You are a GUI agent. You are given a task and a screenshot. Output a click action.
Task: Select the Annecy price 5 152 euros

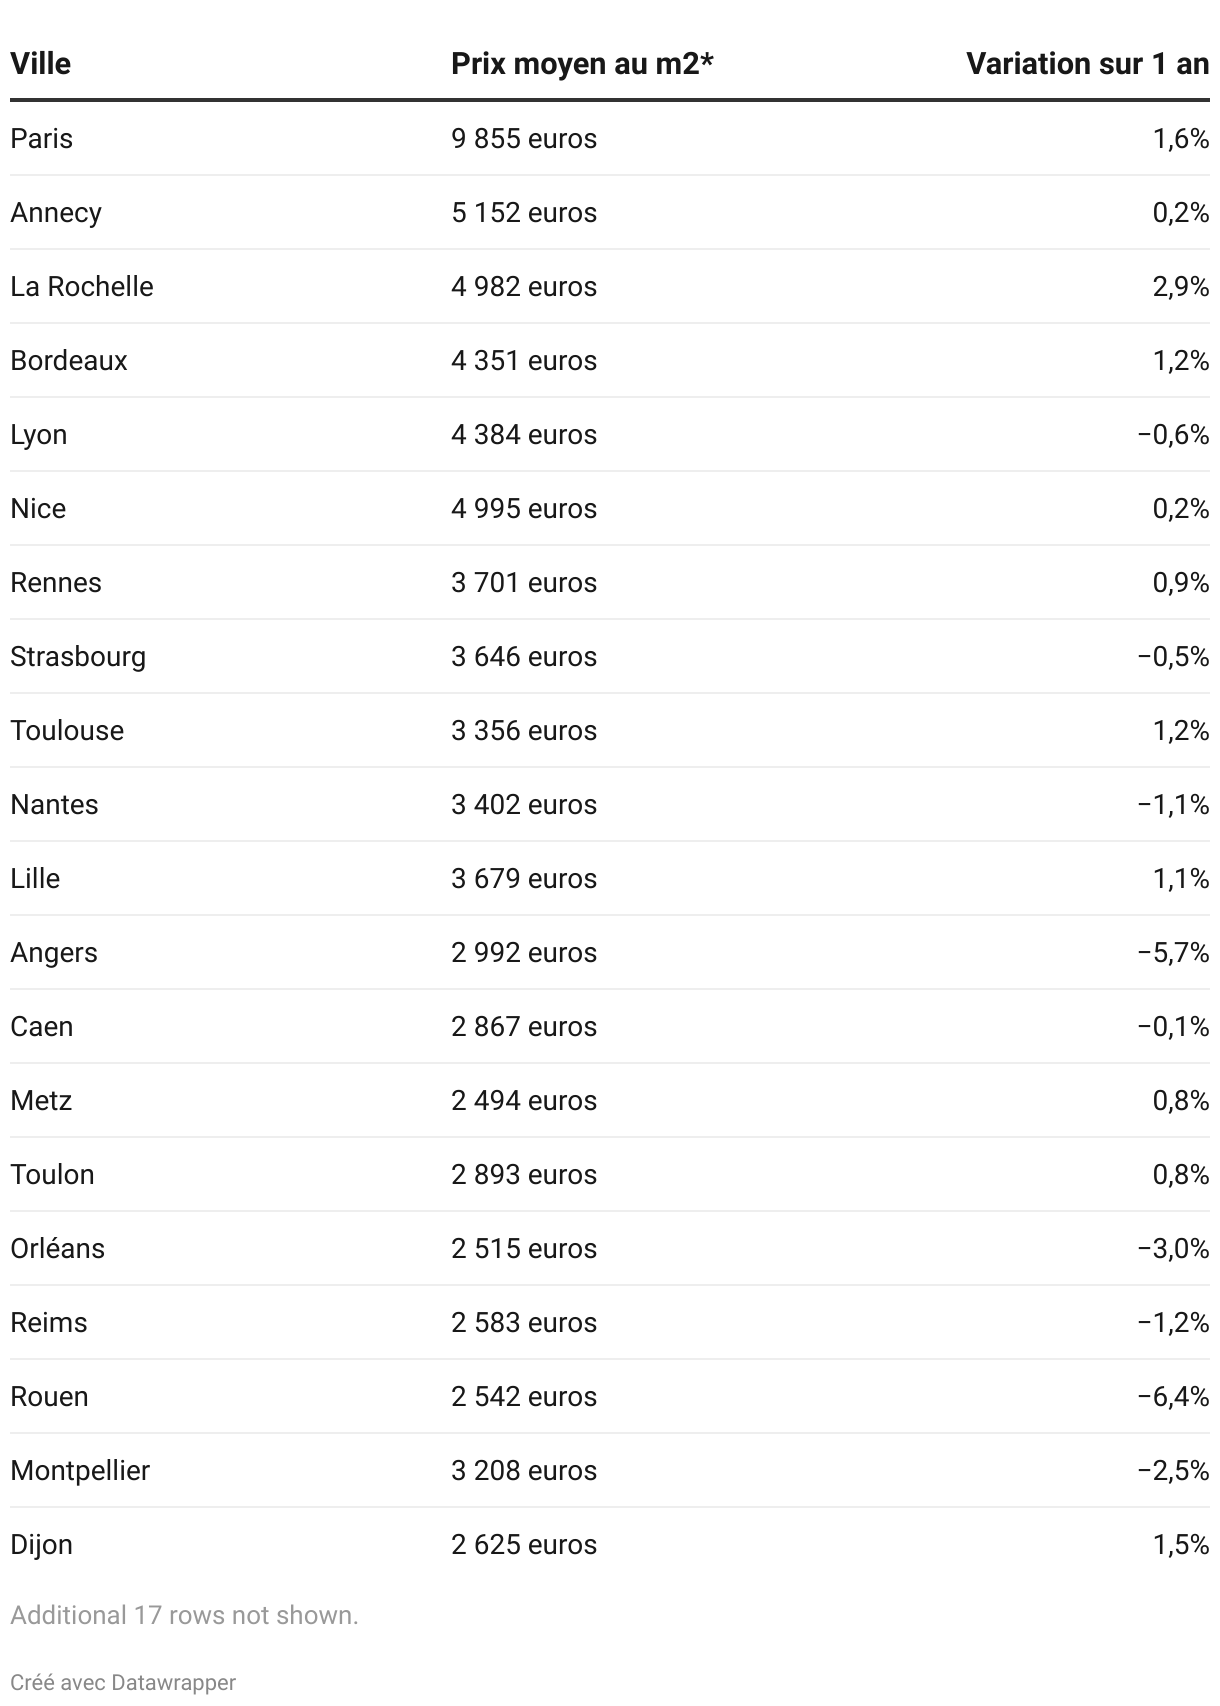(524, 212)
